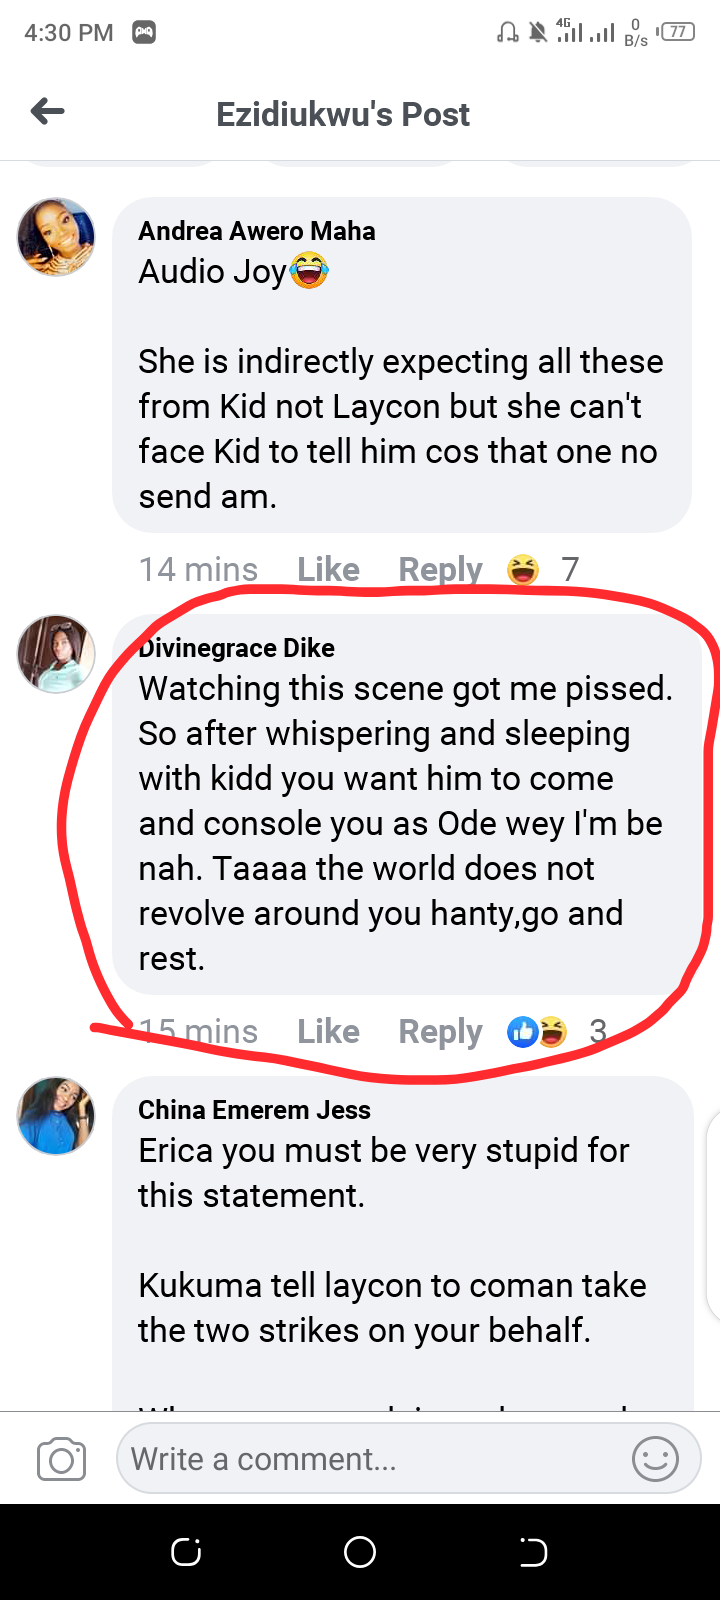View reactions on Divinegrace's comment
Screen dimensions: 720x1600
553,1031
